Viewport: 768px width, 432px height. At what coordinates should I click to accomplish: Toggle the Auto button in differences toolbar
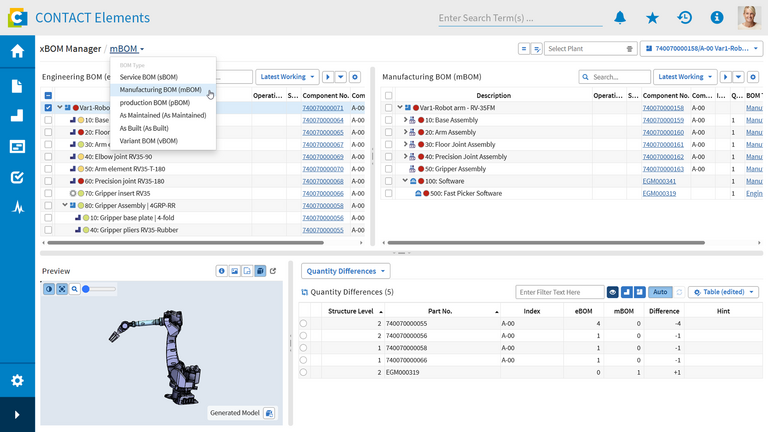[x=660, y=292]
